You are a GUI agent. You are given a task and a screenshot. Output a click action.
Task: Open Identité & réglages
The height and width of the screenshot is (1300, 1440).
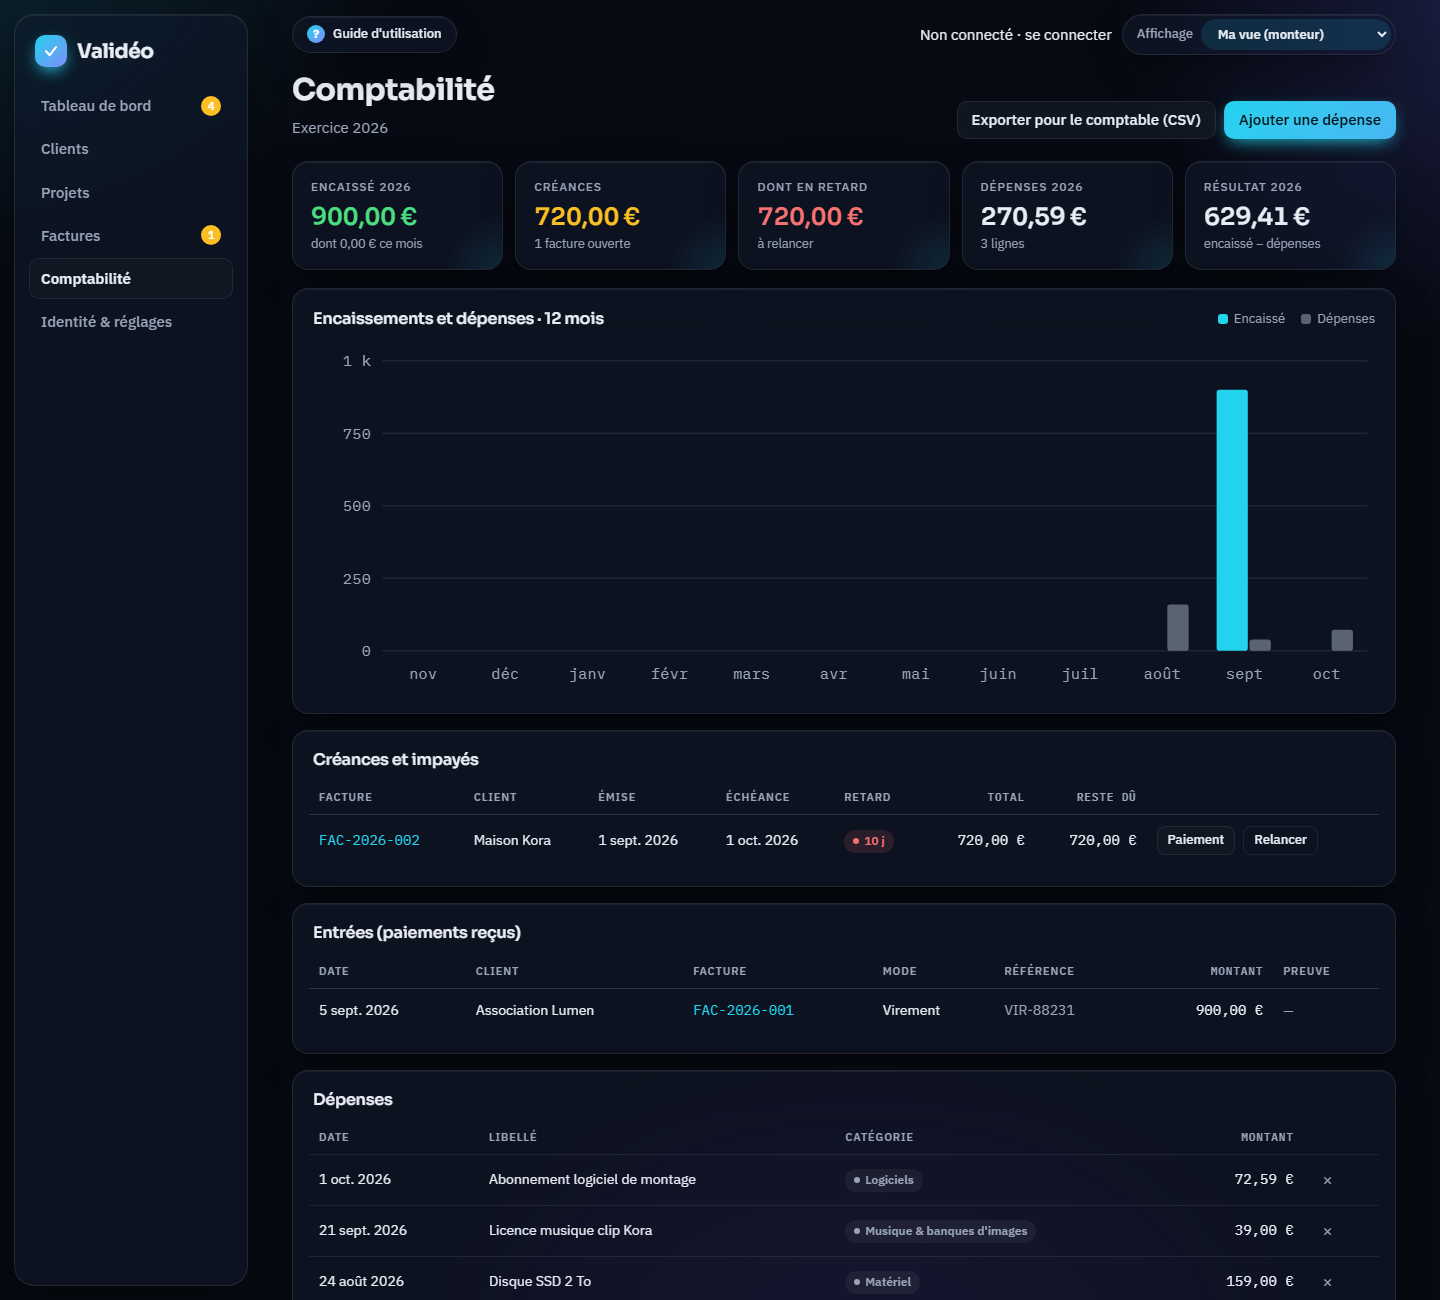point(130,322)
